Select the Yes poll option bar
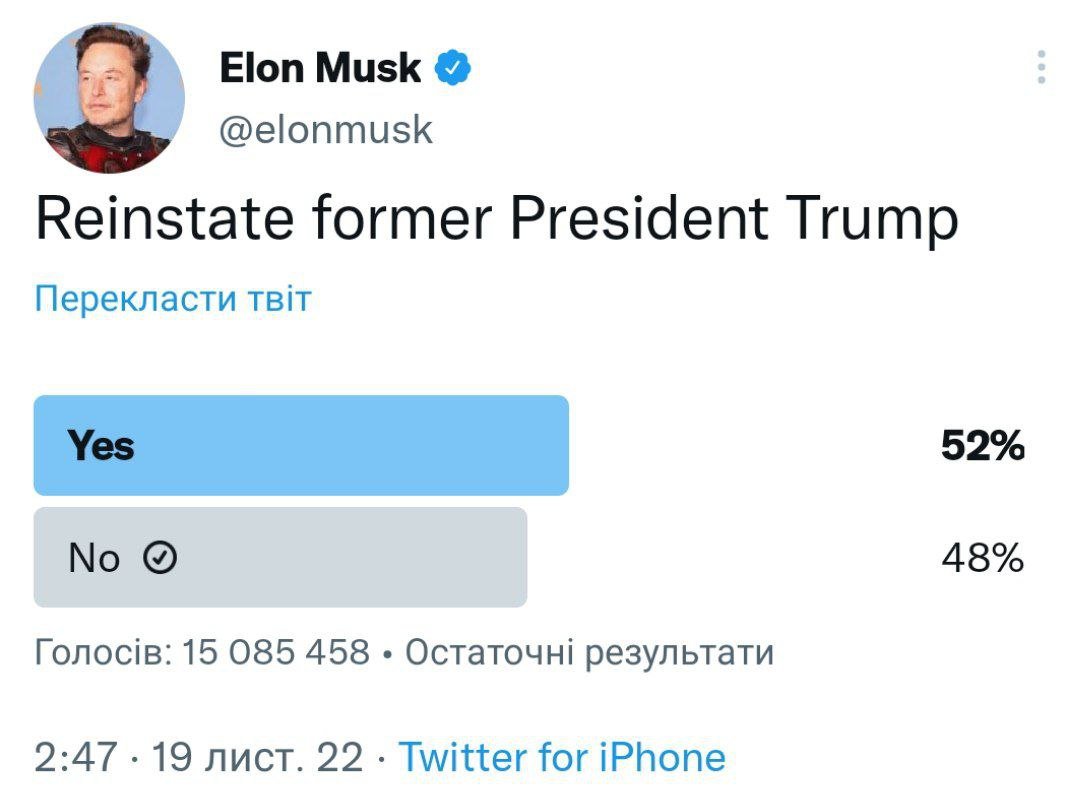1080x799 pixels. pyautogui.click(x=300, y=444)
